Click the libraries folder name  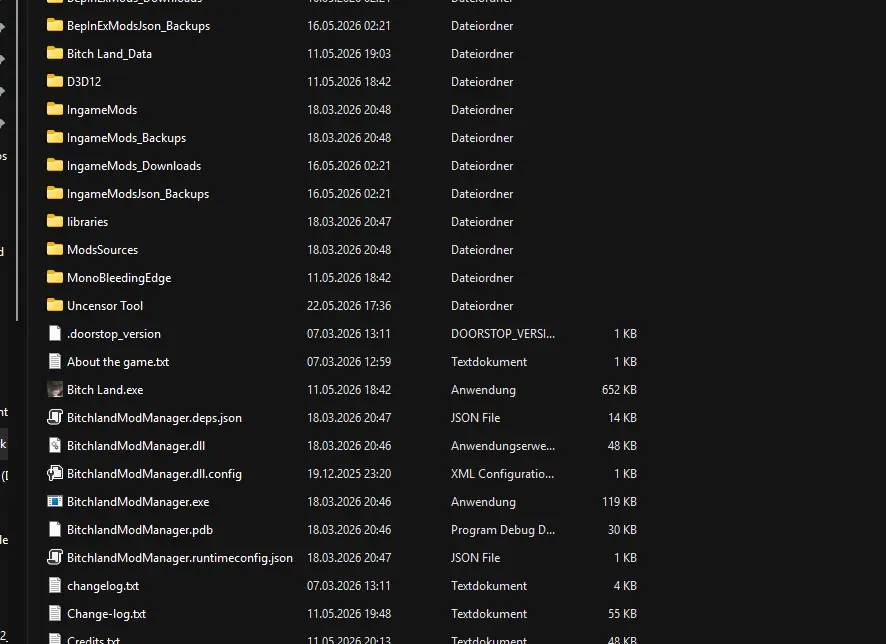(87, 221)
